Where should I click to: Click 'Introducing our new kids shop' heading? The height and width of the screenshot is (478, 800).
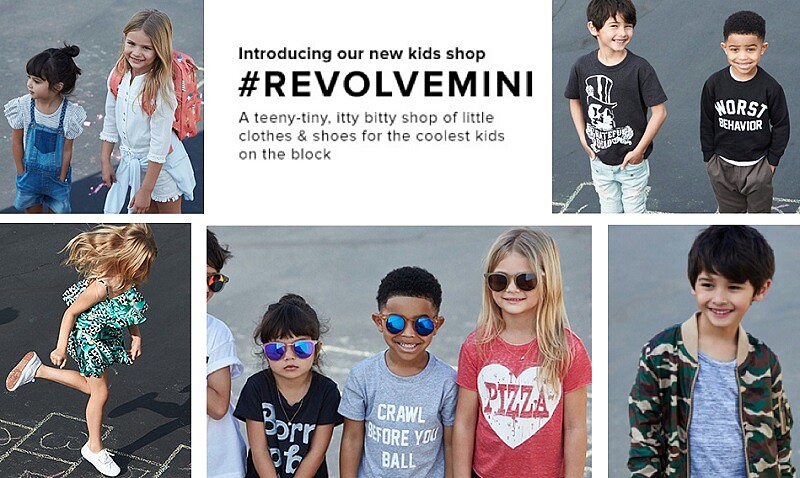point(362,54)
